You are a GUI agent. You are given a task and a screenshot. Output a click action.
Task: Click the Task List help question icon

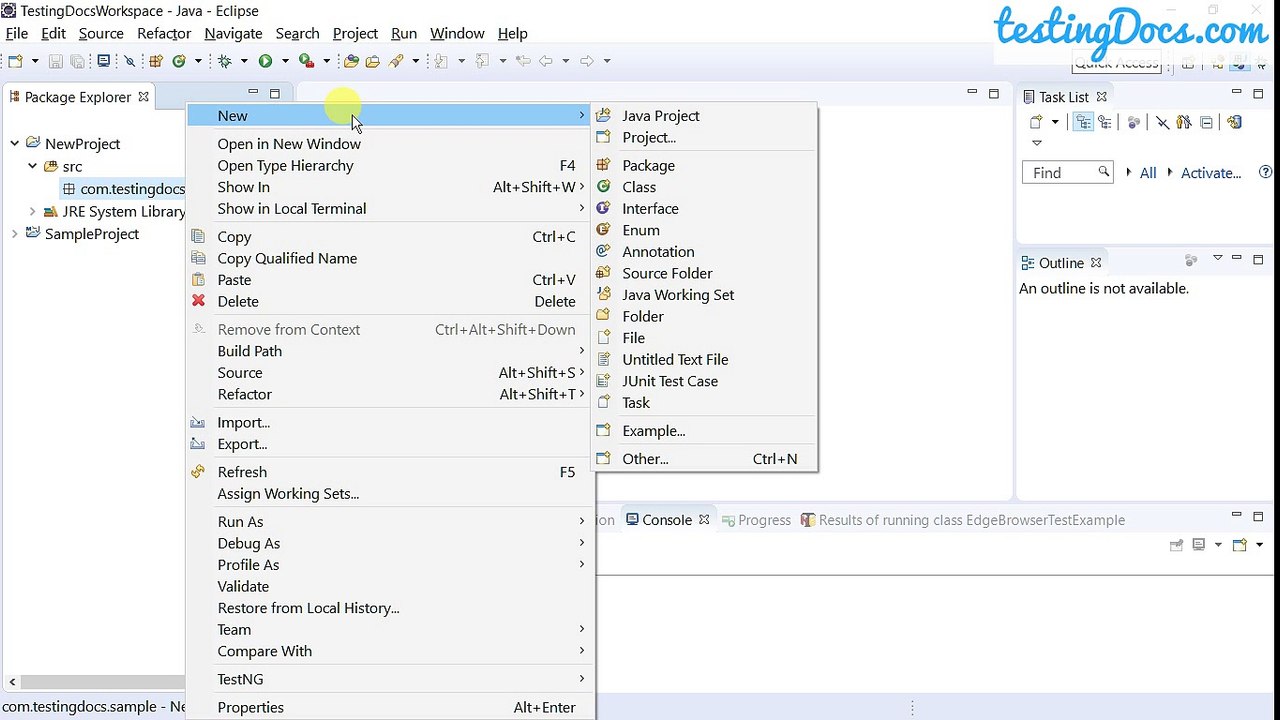click(1265, 172)
